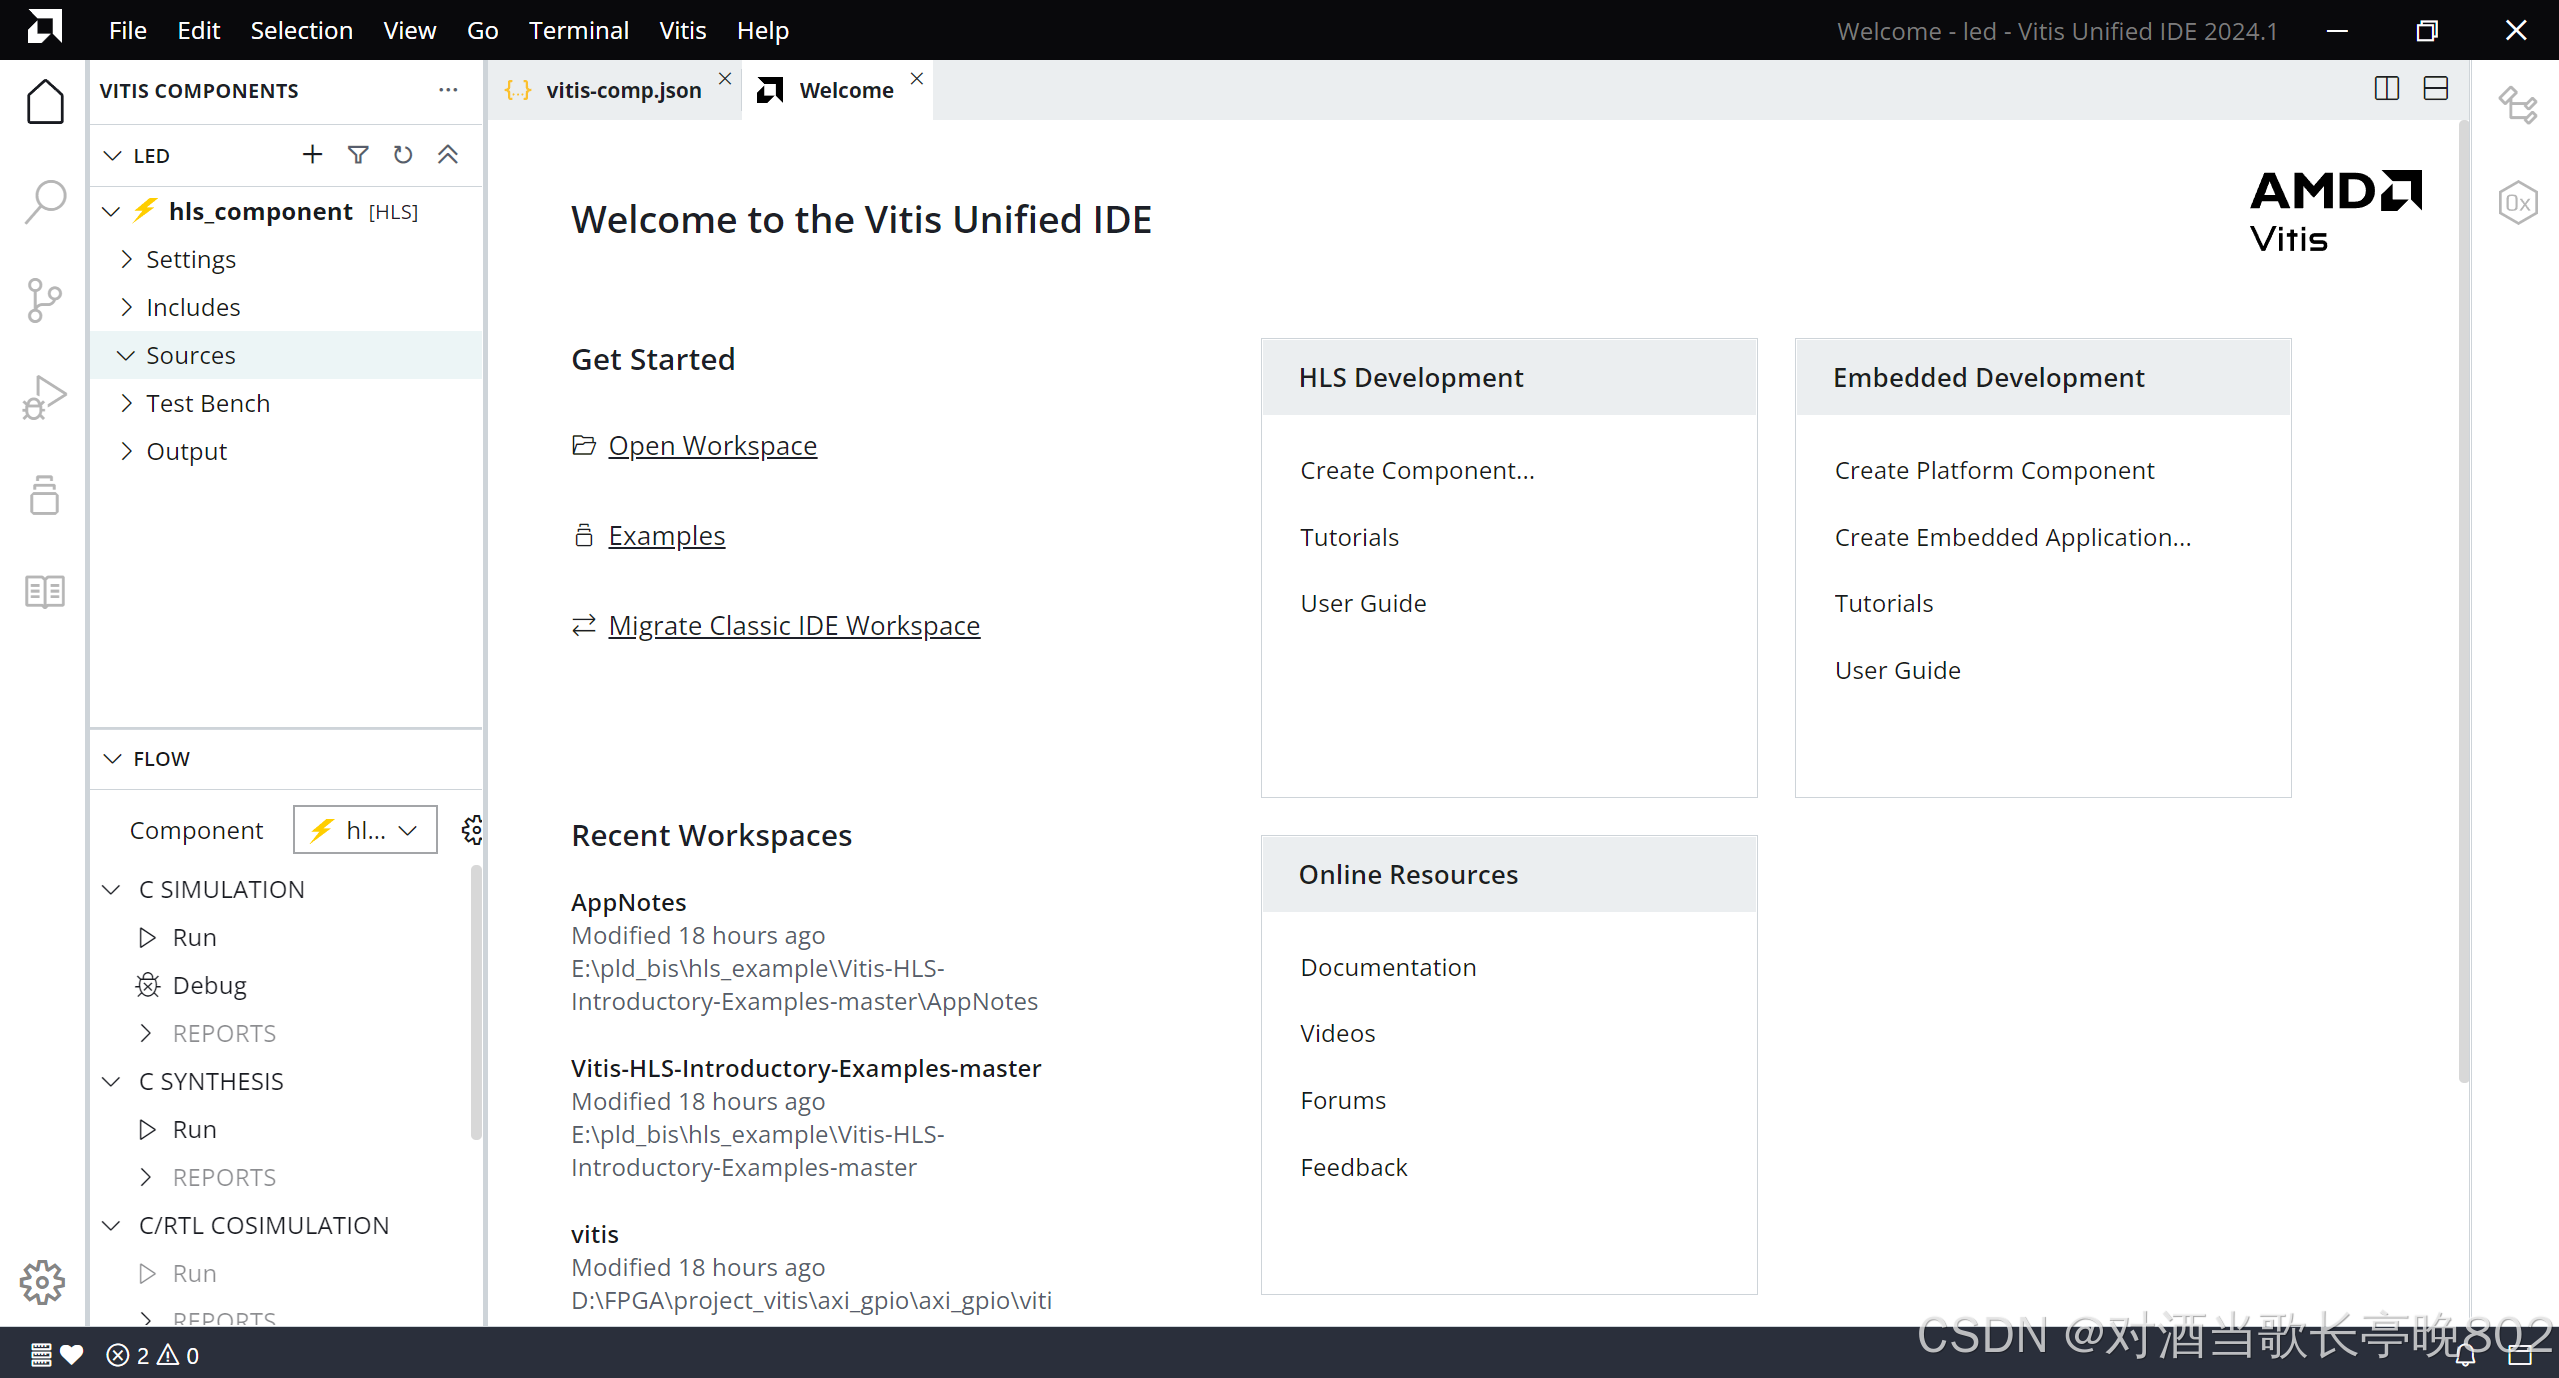Click Migrate Classic IDE Workspace link
2559x1378 pixels.
pos(794,625)
